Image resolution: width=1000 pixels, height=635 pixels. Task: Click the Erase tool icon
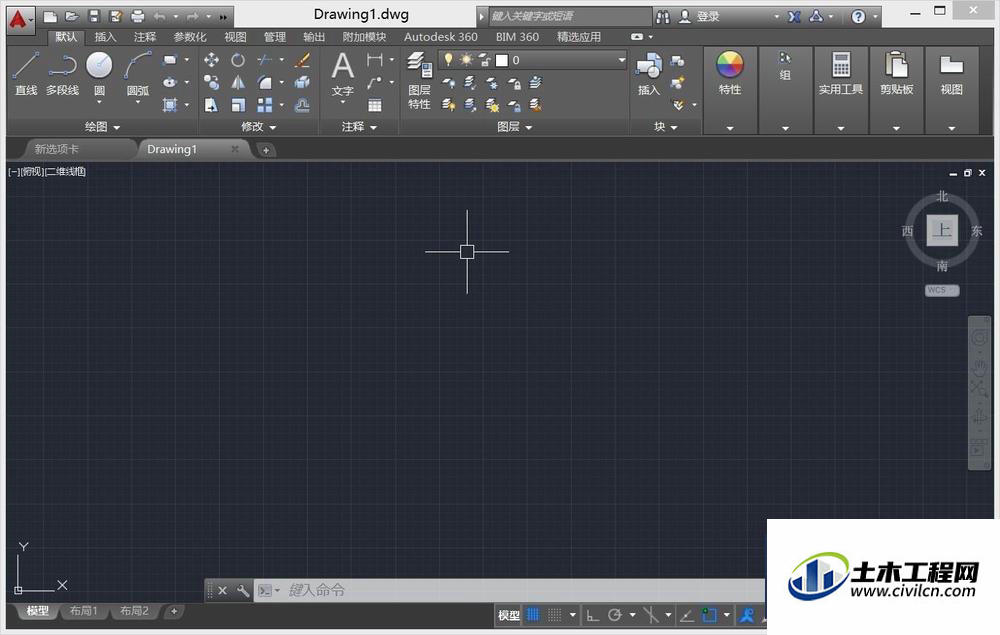(x=302, y=61)
